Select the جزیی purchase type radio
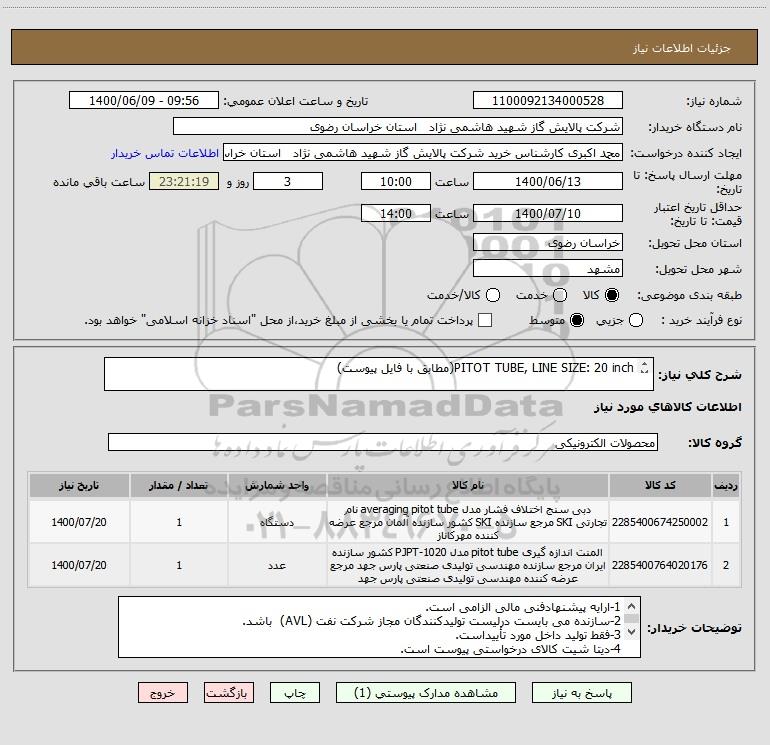The image size is (770, 745). 636,320
